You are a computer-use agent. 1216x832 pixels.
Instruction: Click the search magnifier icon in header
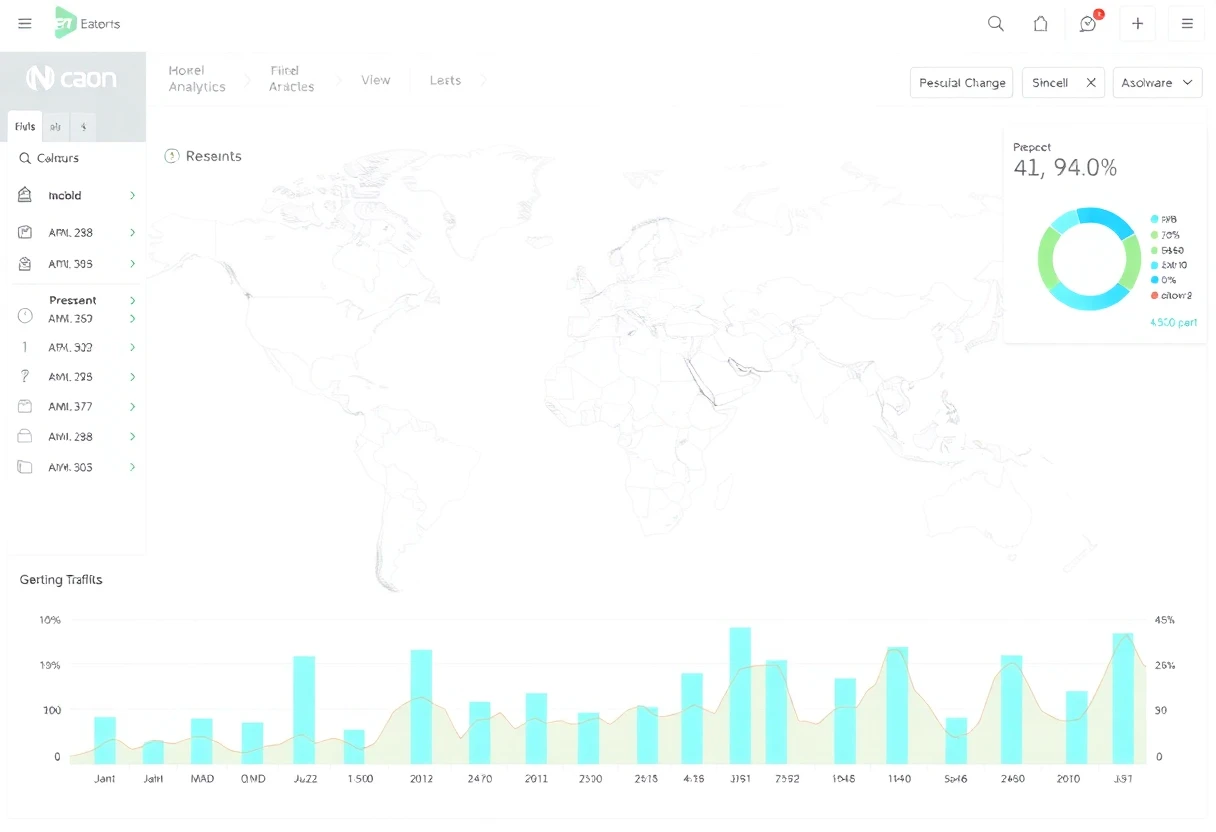tap(995, 23)
